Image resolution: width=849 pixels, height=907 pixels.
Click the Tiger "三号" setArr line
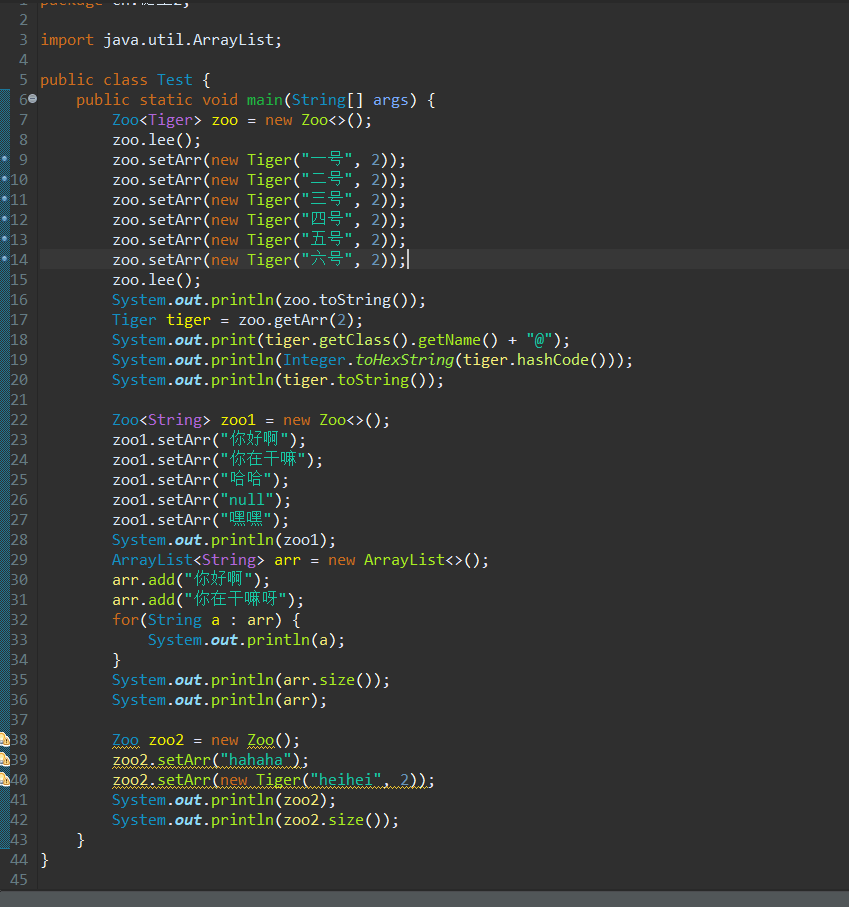(259, 200)
